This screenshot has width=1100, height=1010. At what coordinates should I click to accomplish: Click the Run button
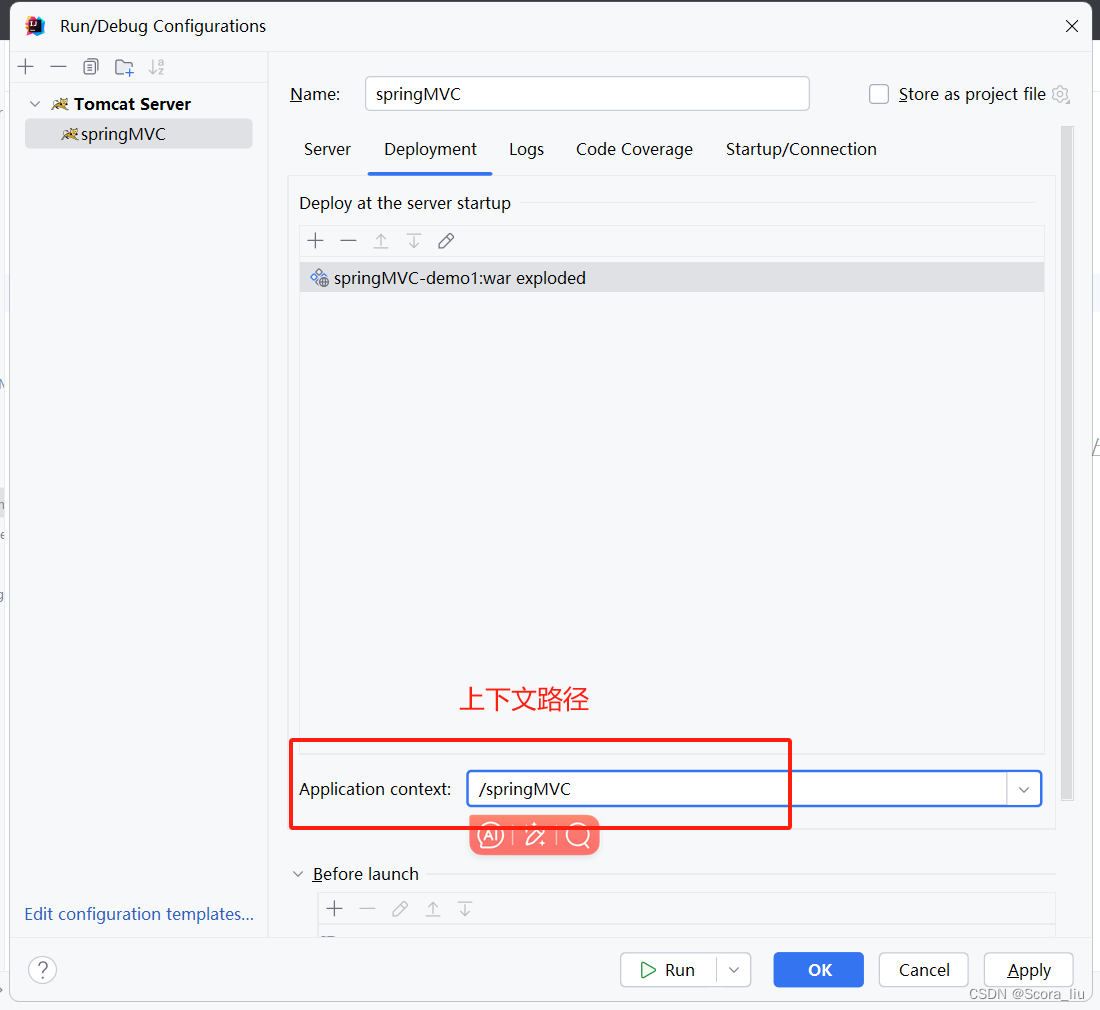point(668,970)
